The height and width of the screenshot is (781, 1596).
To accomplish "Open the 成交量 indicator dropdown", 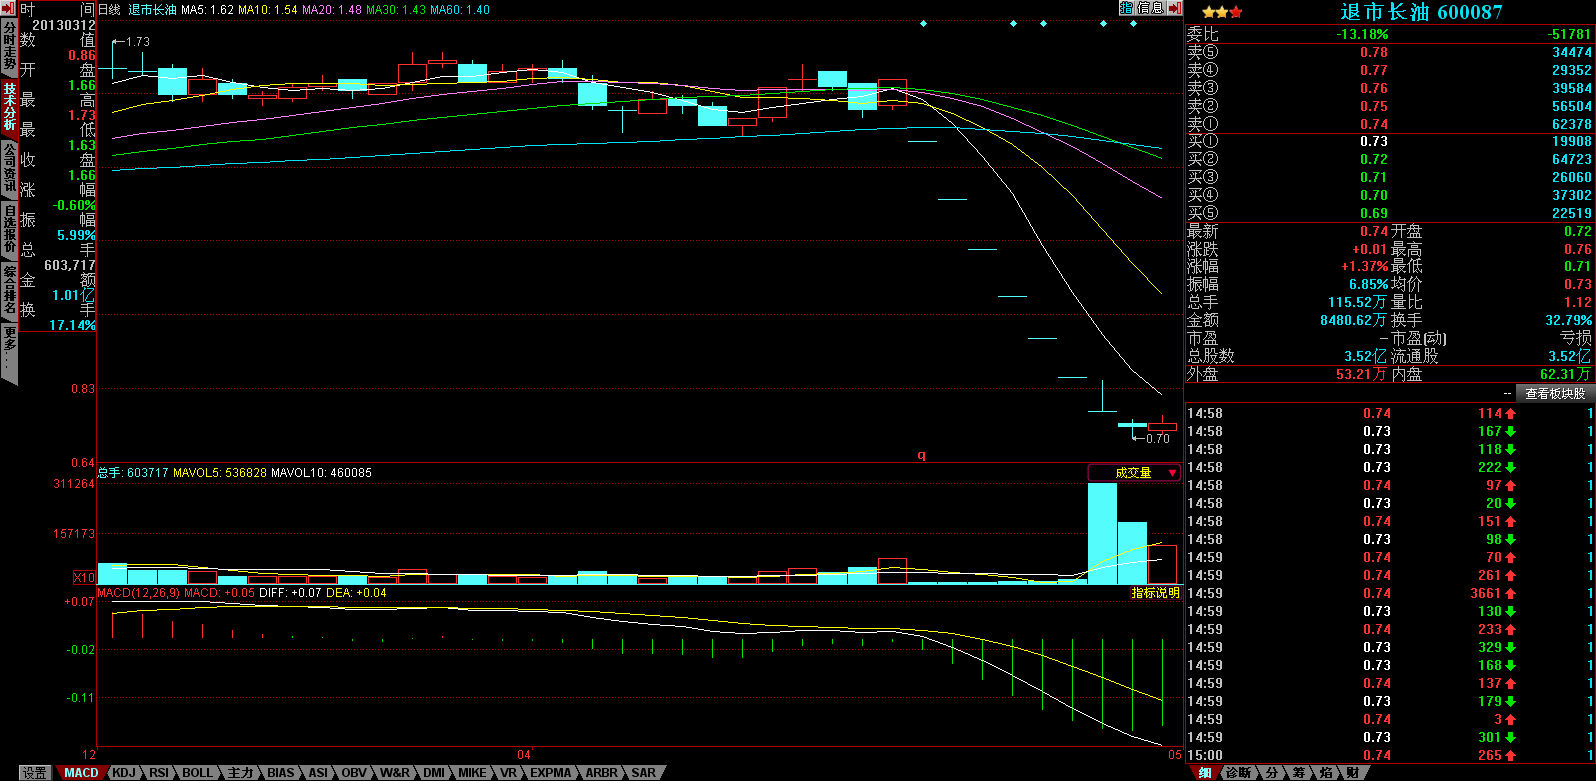I will click(x=1134, y=473).
